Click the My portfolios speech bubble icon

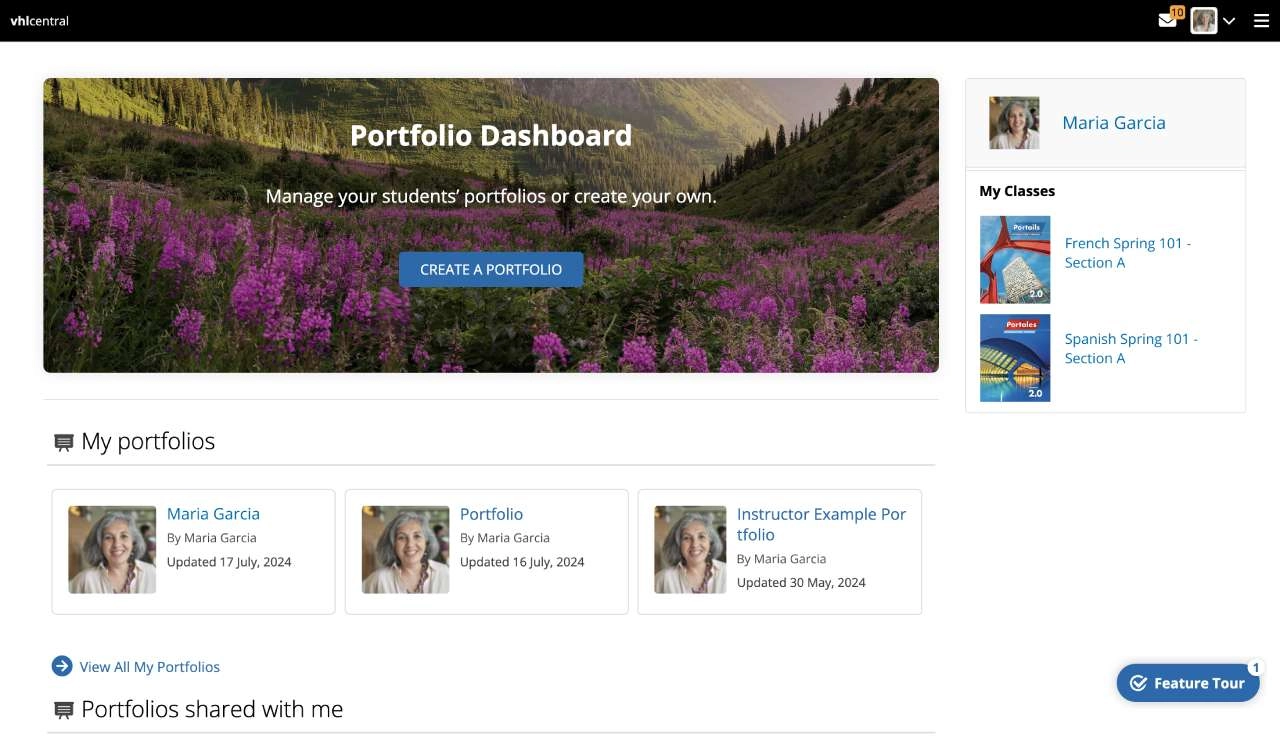click(x=63, y=441)
